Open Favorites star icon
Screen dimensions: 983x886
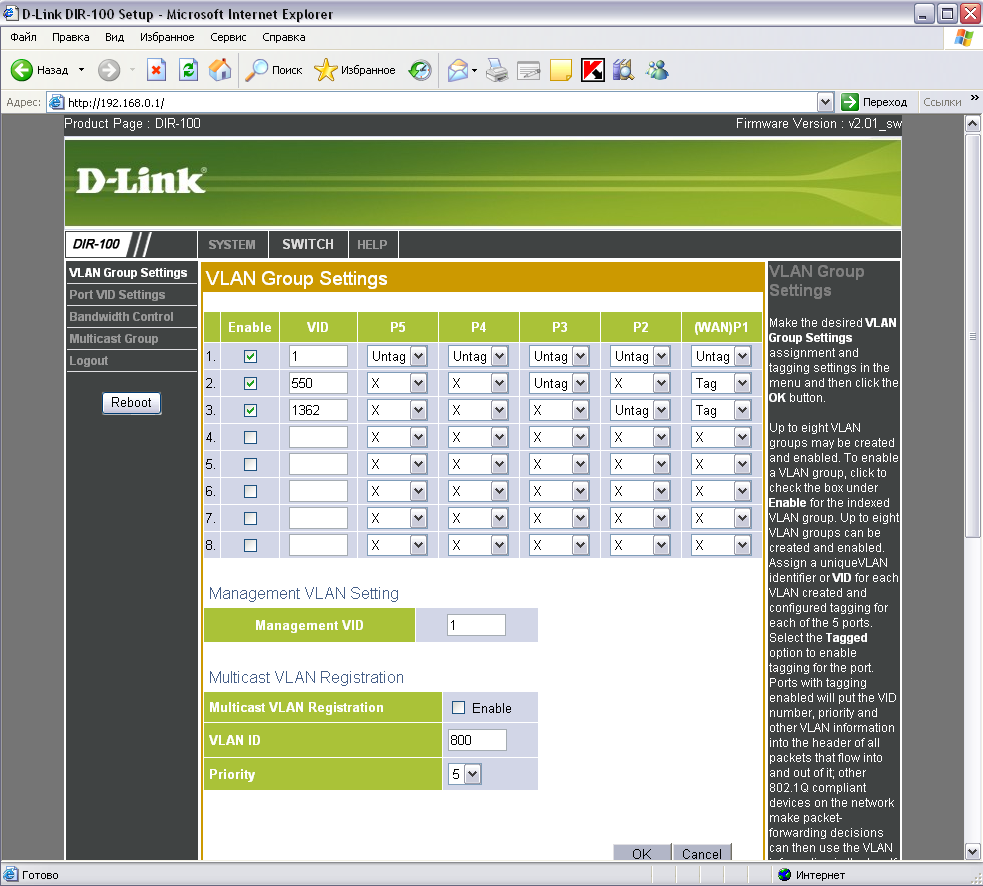(325, 70)
